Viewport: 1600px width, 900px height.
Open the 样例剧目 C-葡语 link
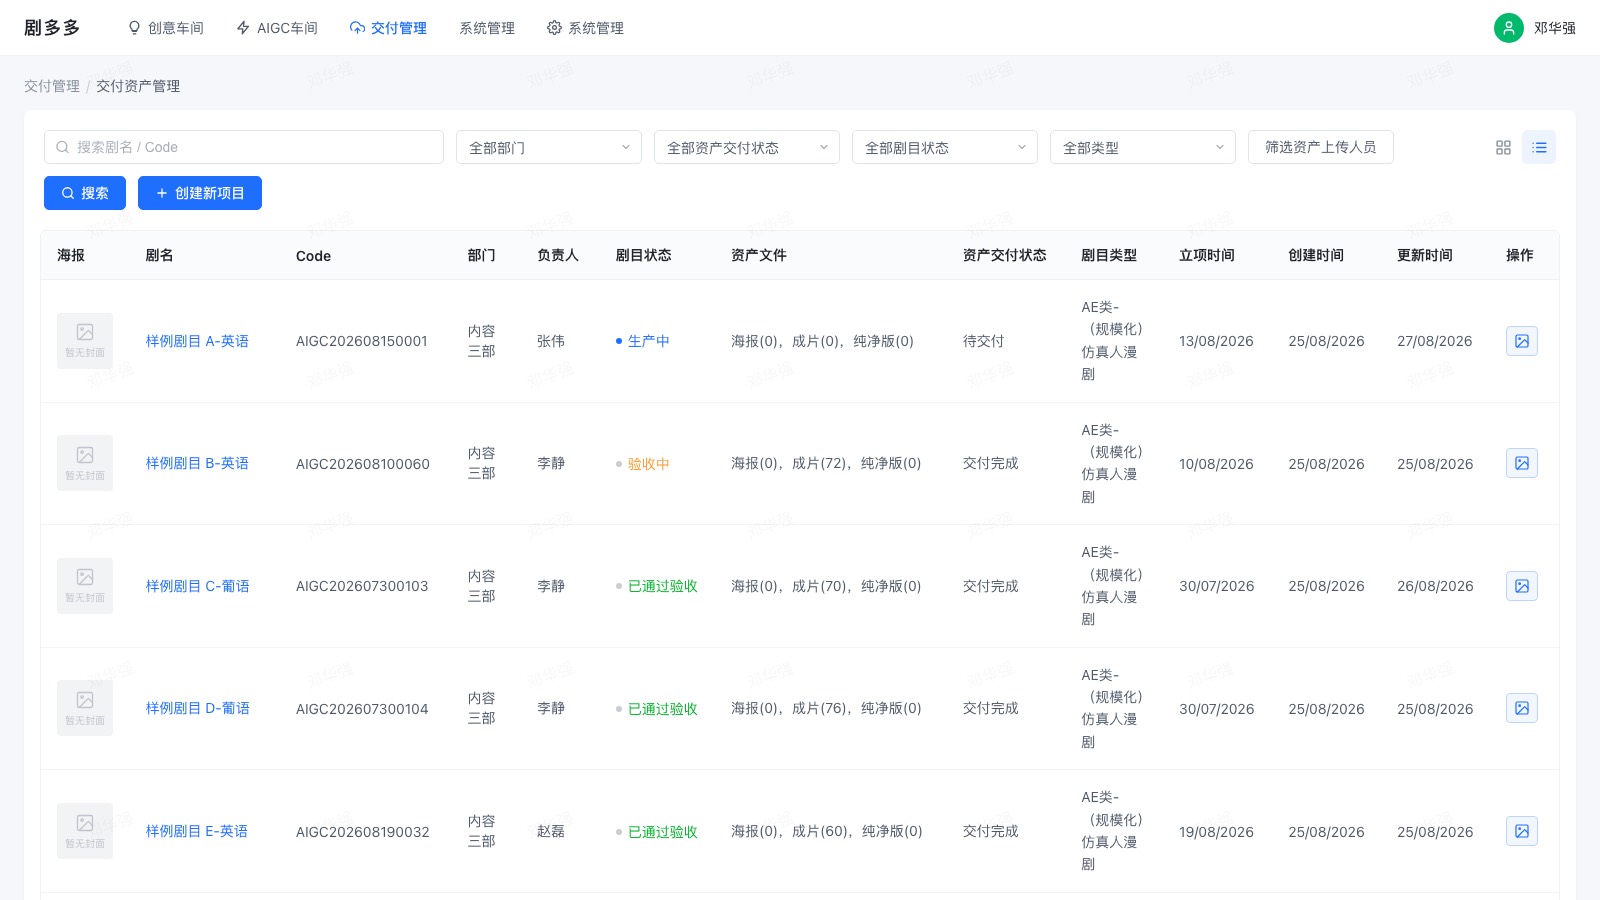click(198, 586)
